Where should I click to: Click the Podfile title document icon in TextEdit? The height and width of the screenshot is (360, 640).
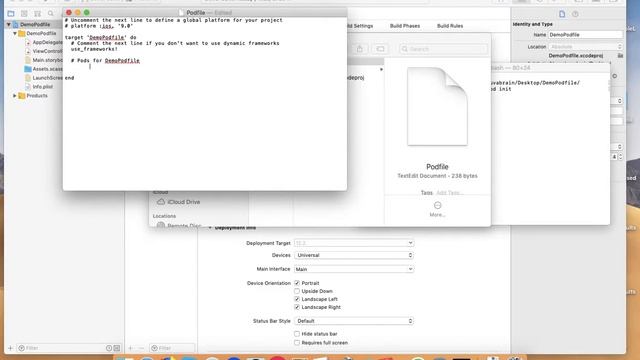181,13
